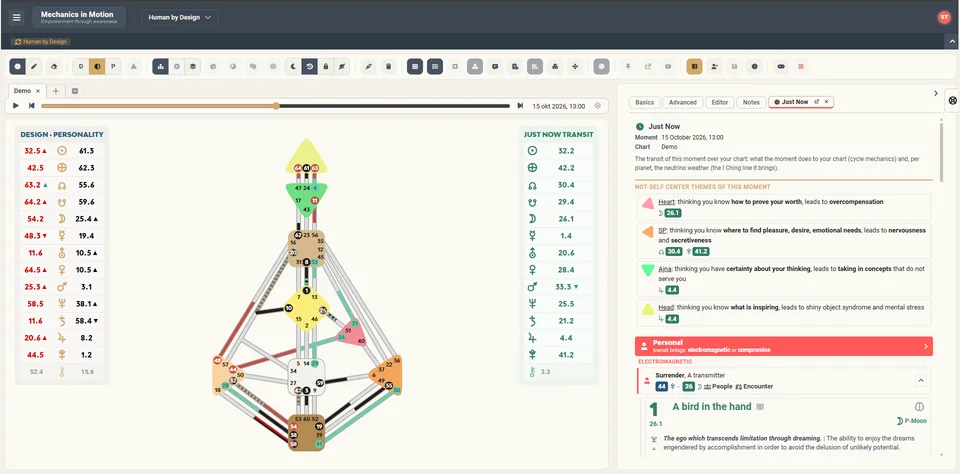
Task: Click the info circle beside A bird in the hand
Action: point(918,407)
